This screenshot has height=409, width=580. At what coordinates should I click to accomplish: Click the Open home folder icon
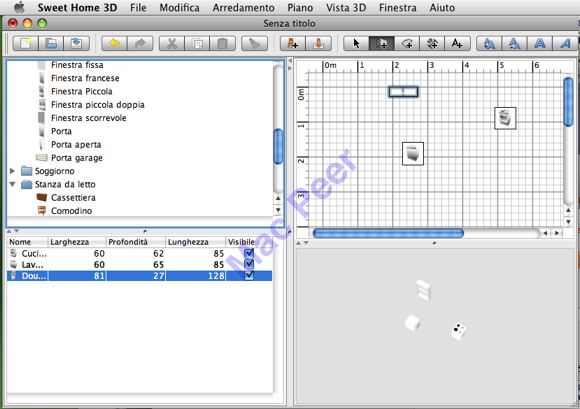pos(51,44)
